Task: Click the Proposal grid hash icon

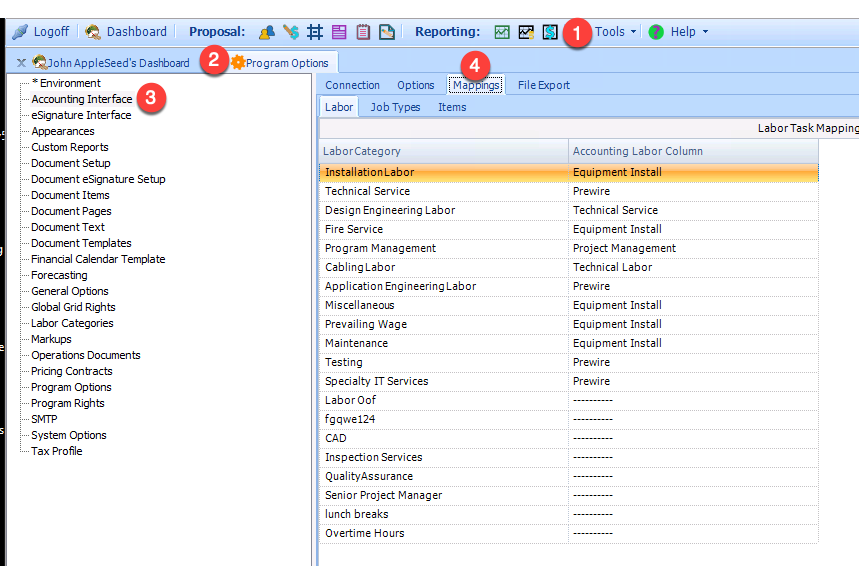Action: (315, 32)
